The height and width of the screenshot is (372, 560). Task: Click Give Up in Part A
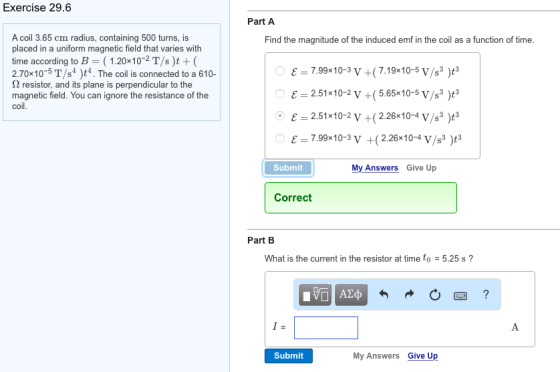point(421,168)
